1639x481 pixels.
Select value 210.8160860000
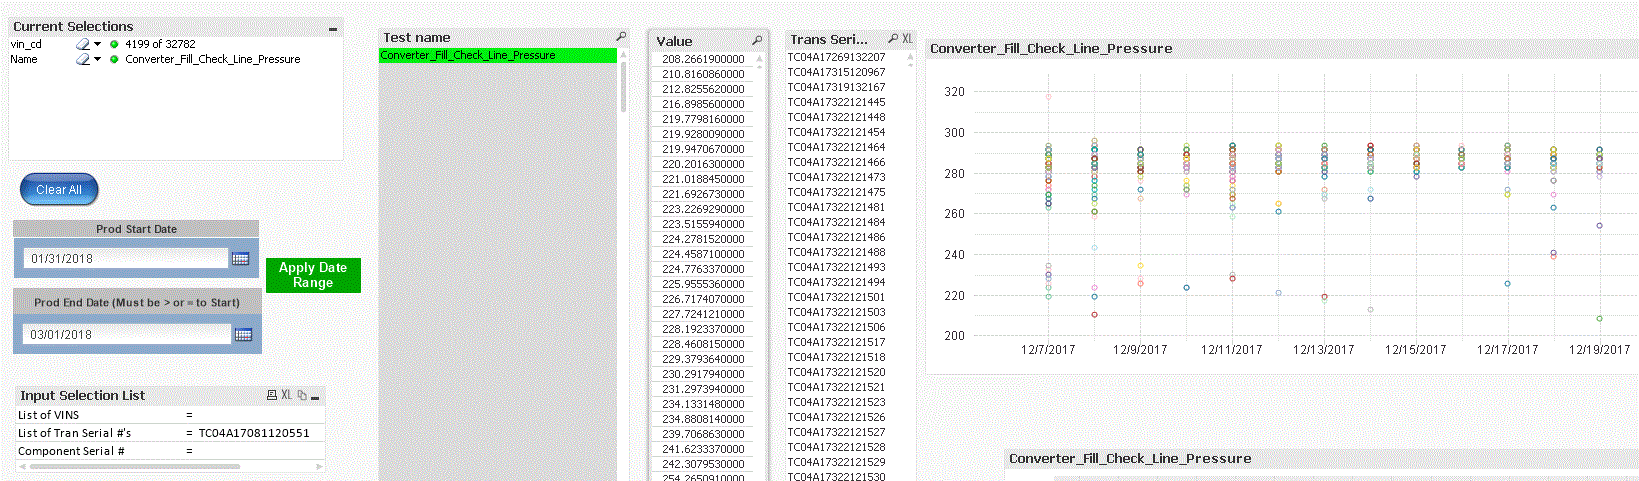click(x=703, y=74)
